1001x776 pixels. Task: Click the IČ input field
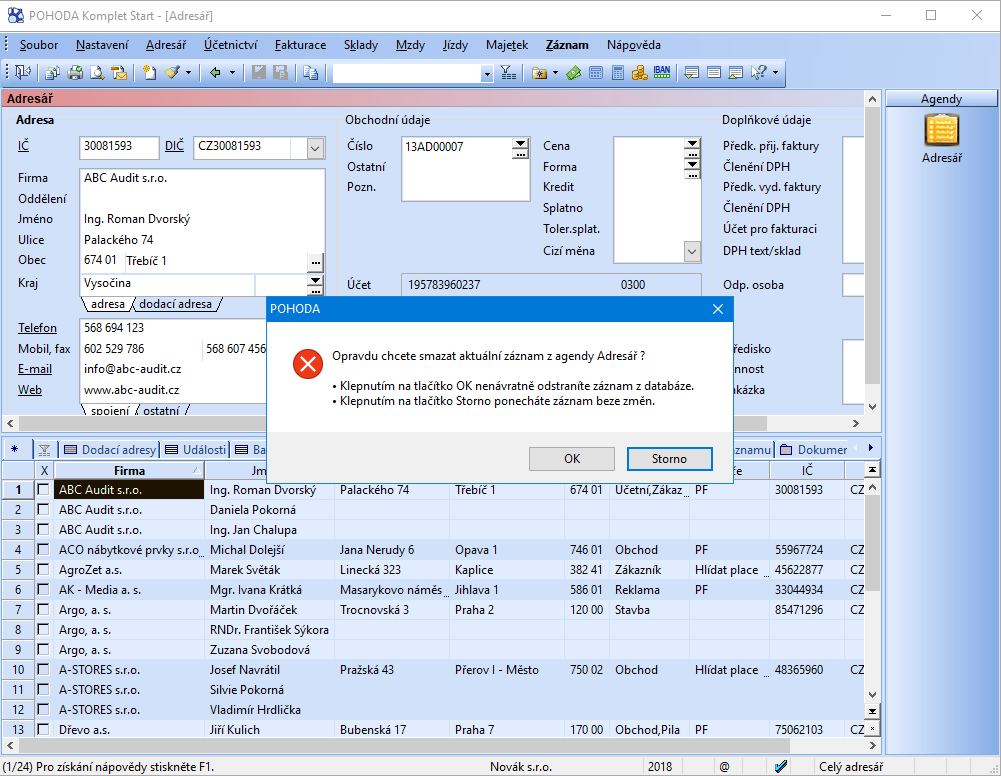(x=119, y=147)
